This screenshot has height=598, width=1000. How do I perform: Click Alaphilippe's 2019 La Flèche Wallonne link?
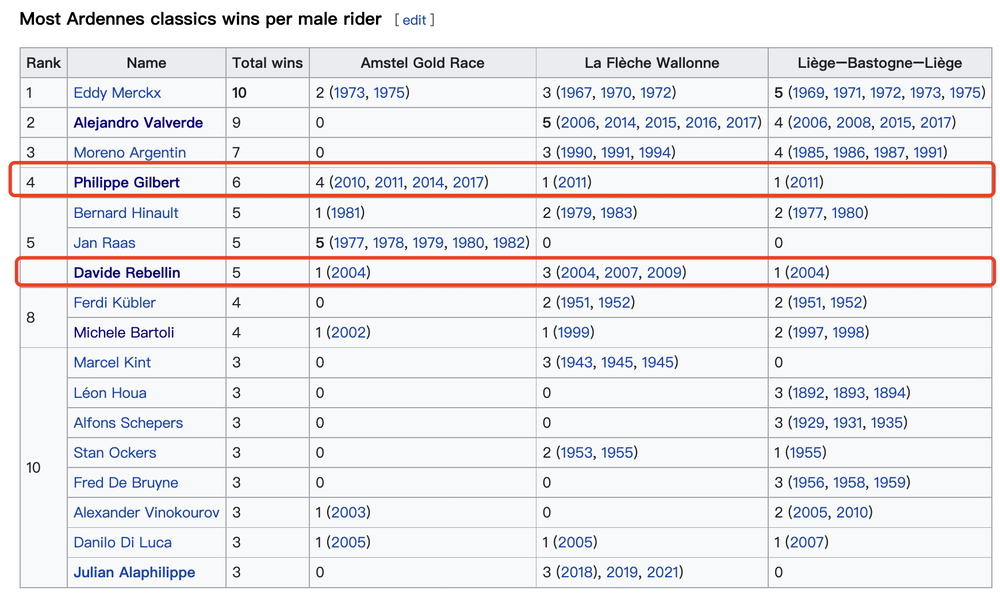click(x=622, y=572)
